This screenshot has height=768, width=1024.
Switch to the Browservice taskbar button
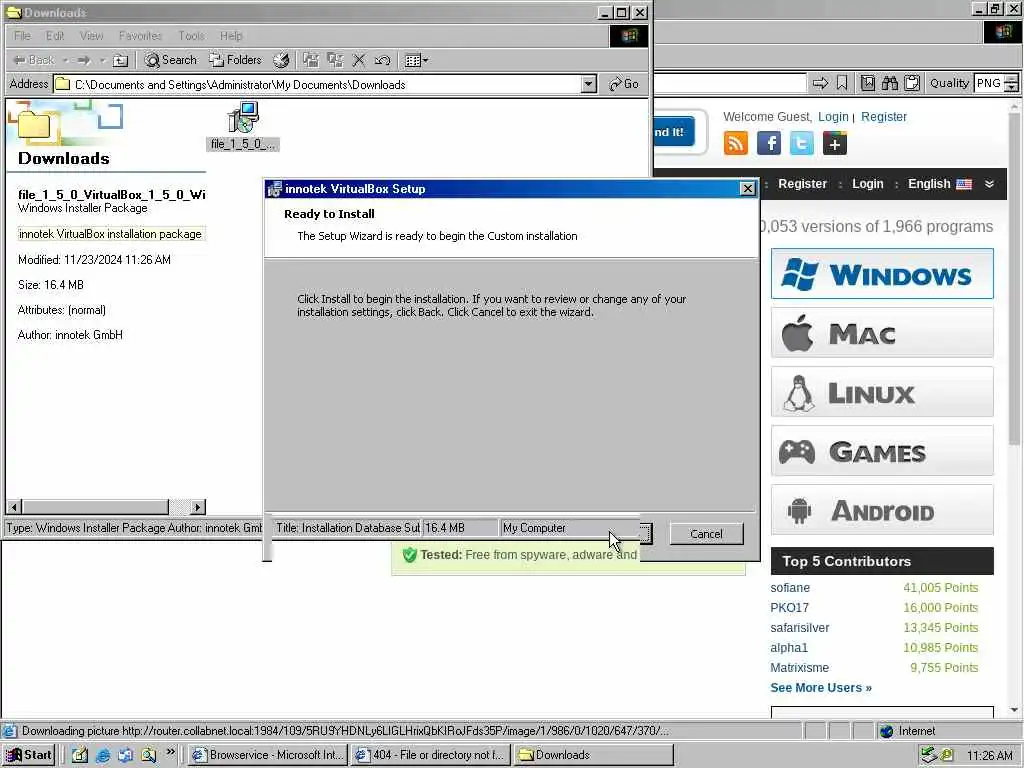pos(268,755)
